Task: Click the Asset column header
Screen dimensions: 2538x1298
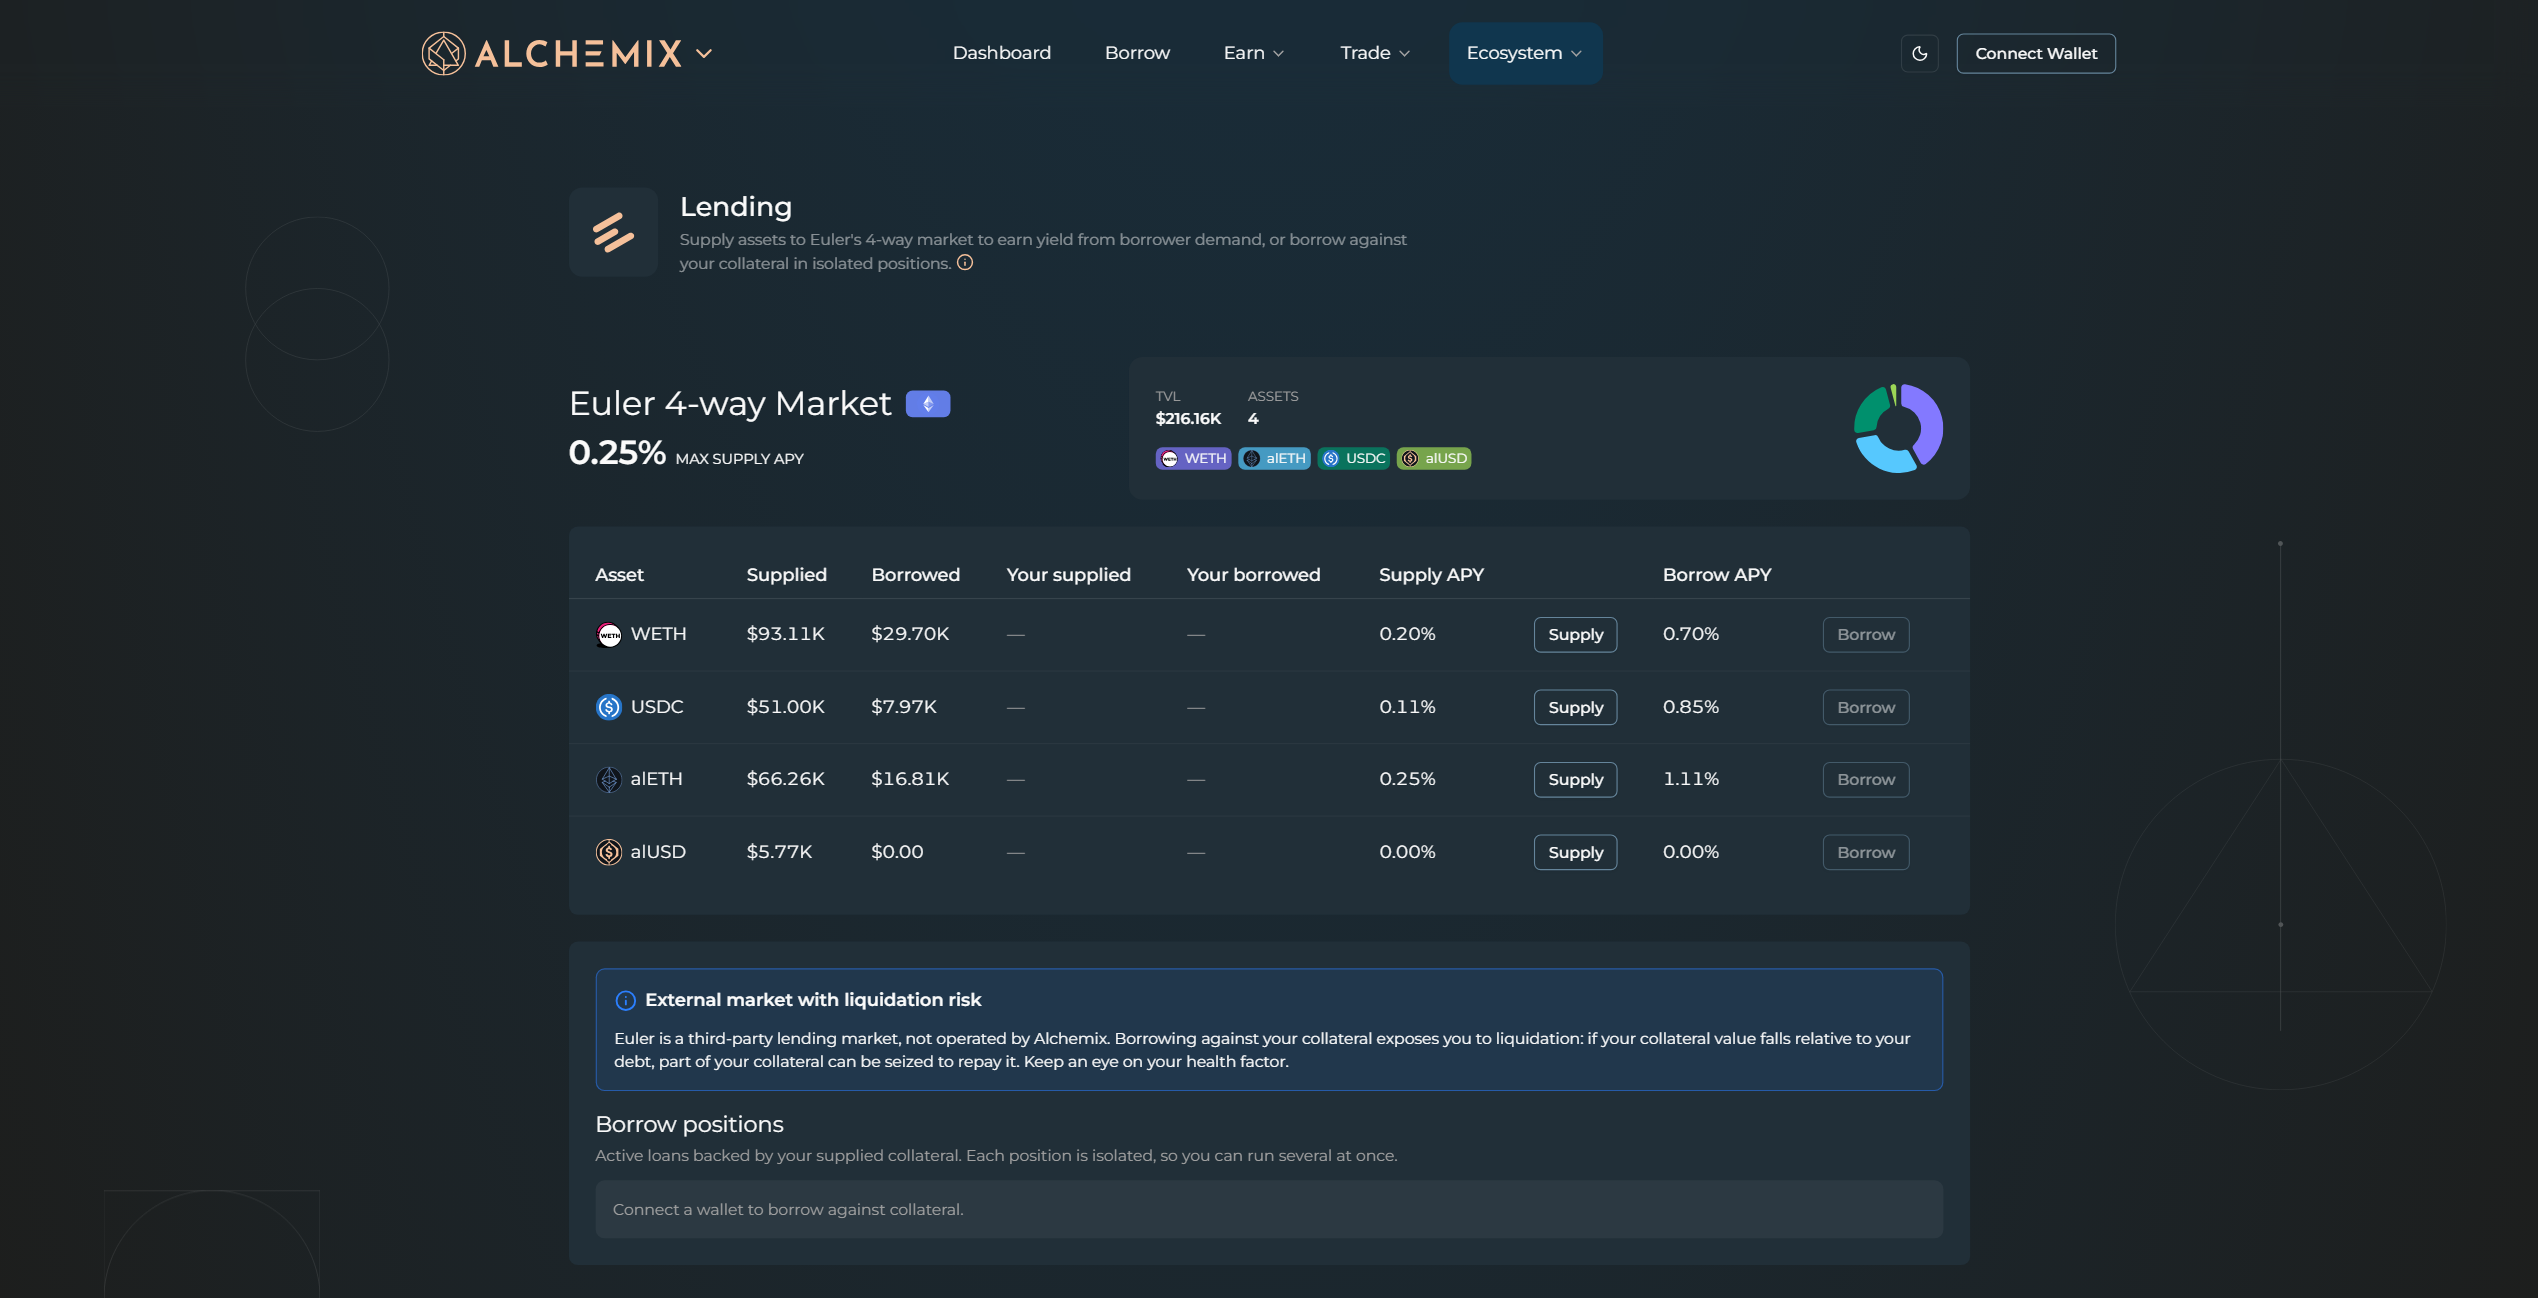Action: pyautogui.click(x=619, y=575)
